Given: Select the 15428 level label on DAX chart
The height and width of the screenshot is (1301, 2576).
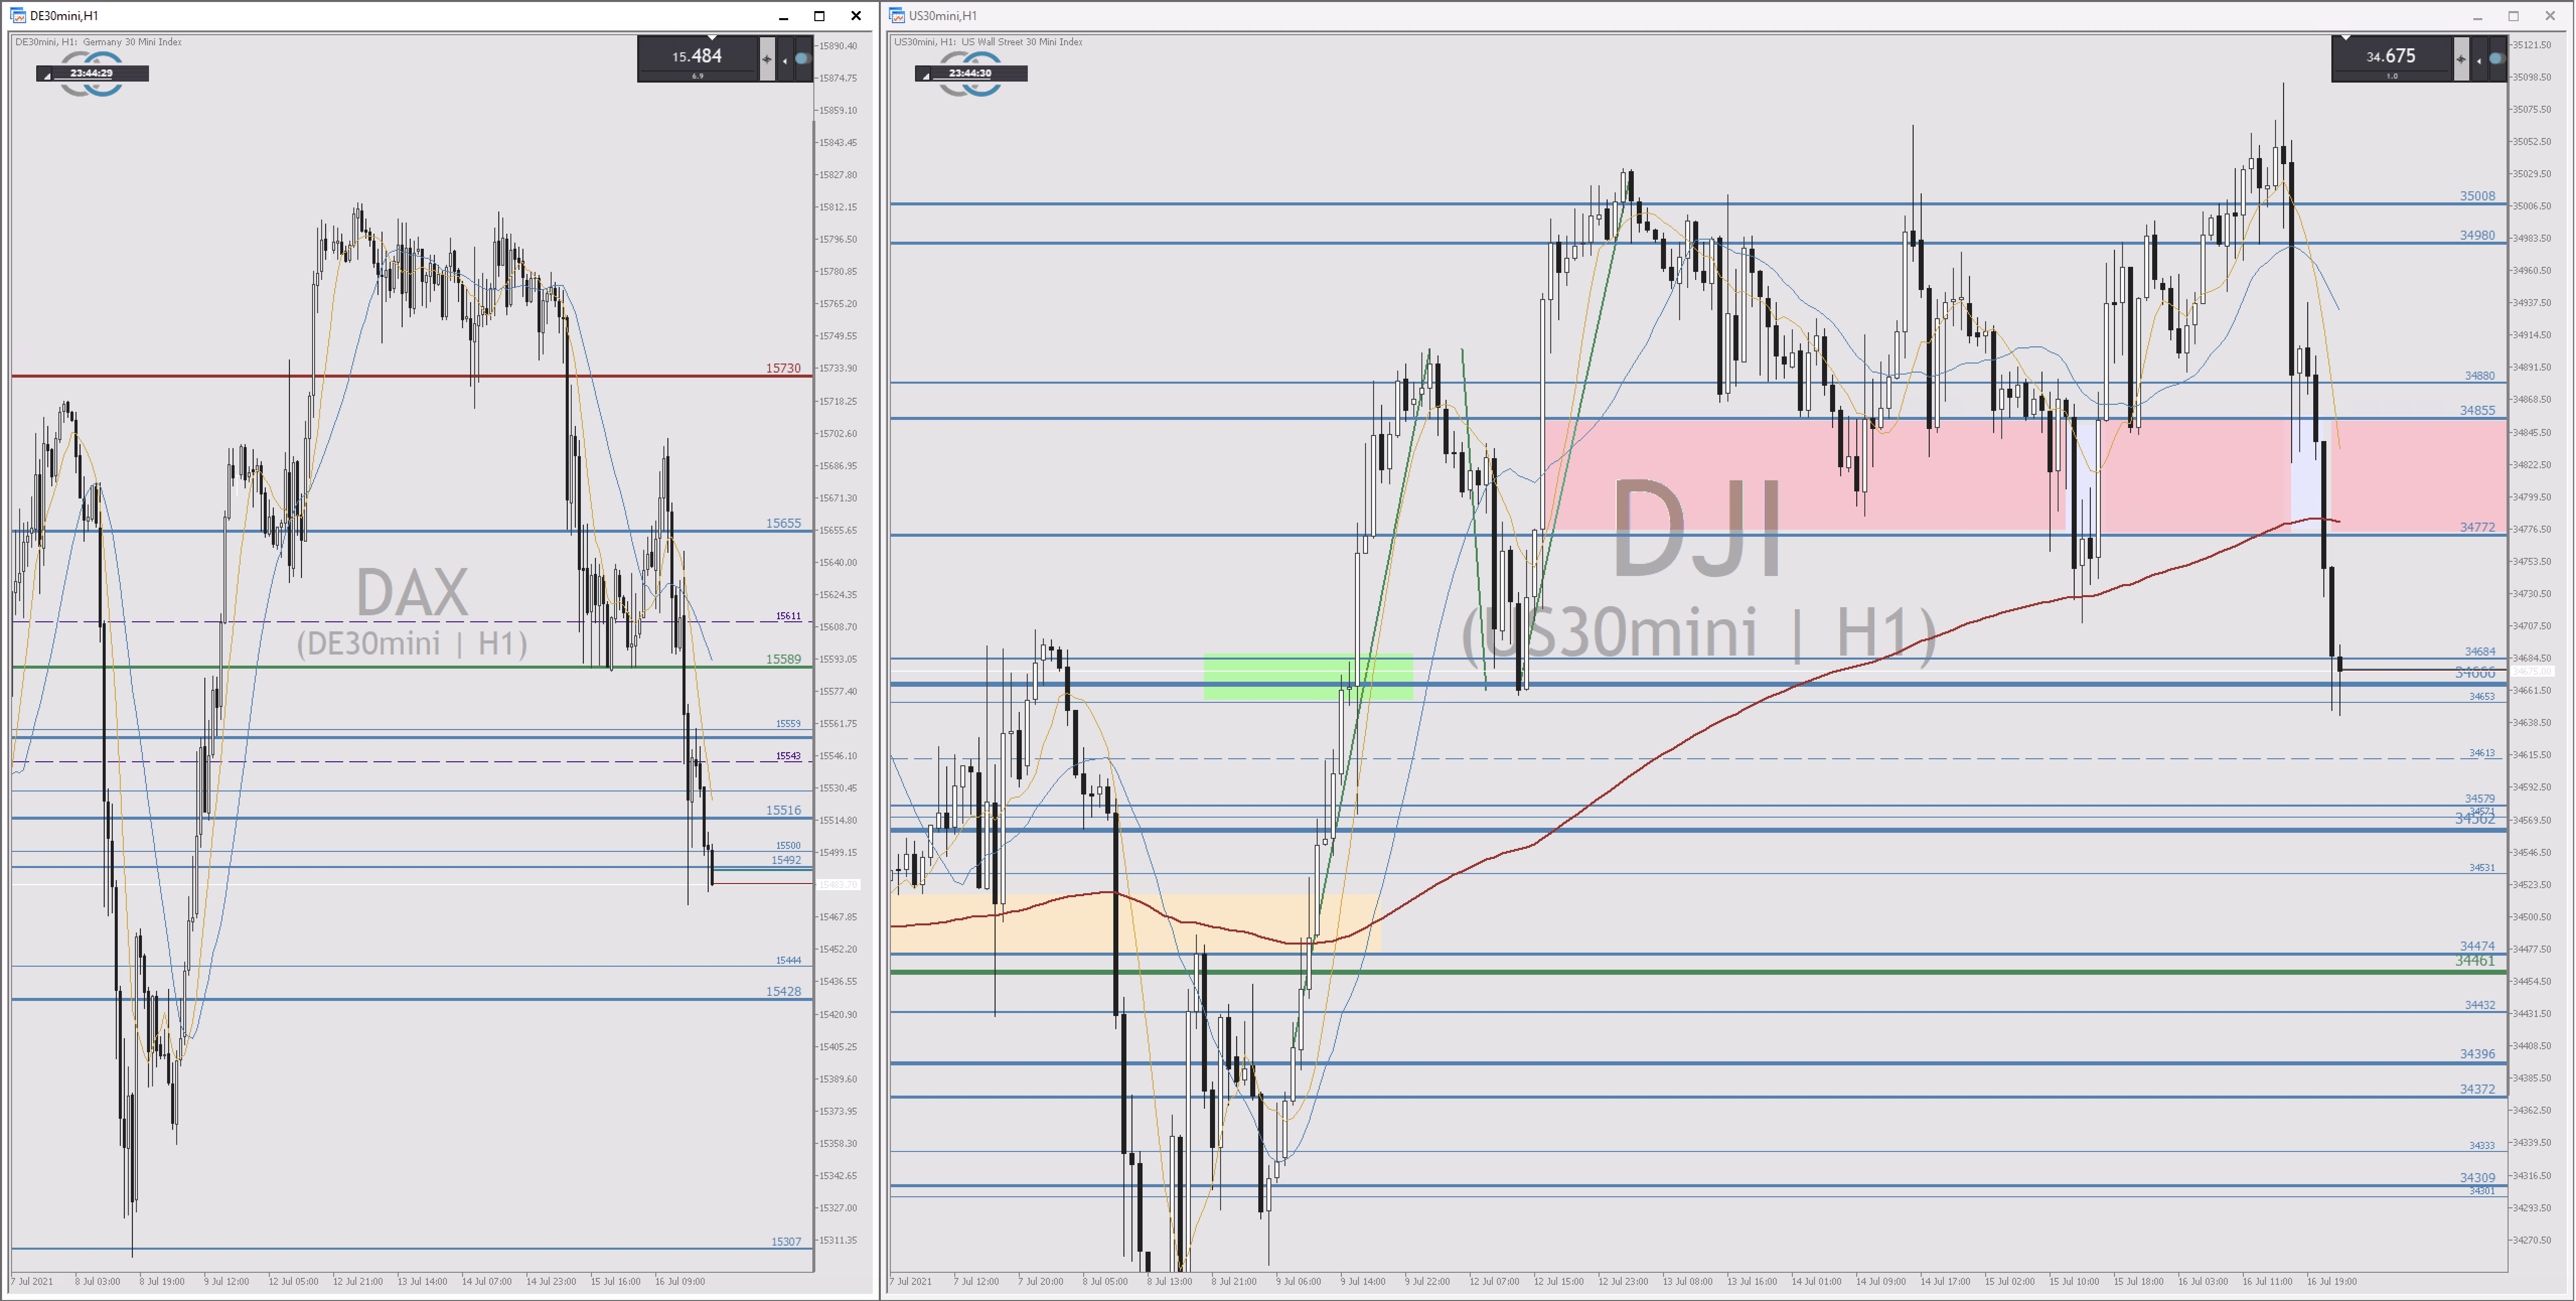Looking at the screenshot, I should coord(783,991).
